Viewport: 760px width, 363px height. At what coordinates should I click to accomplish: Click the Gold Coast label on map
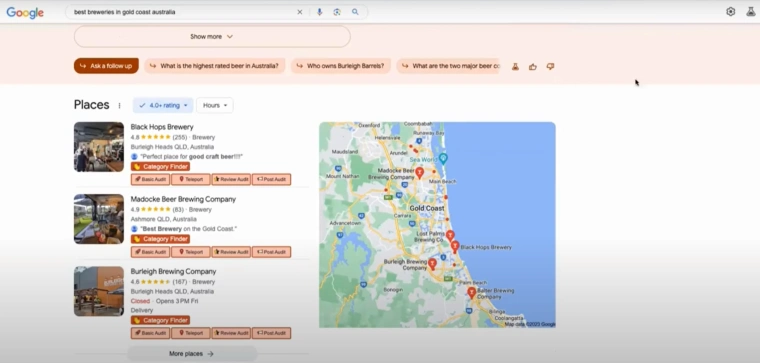(427, 208)
